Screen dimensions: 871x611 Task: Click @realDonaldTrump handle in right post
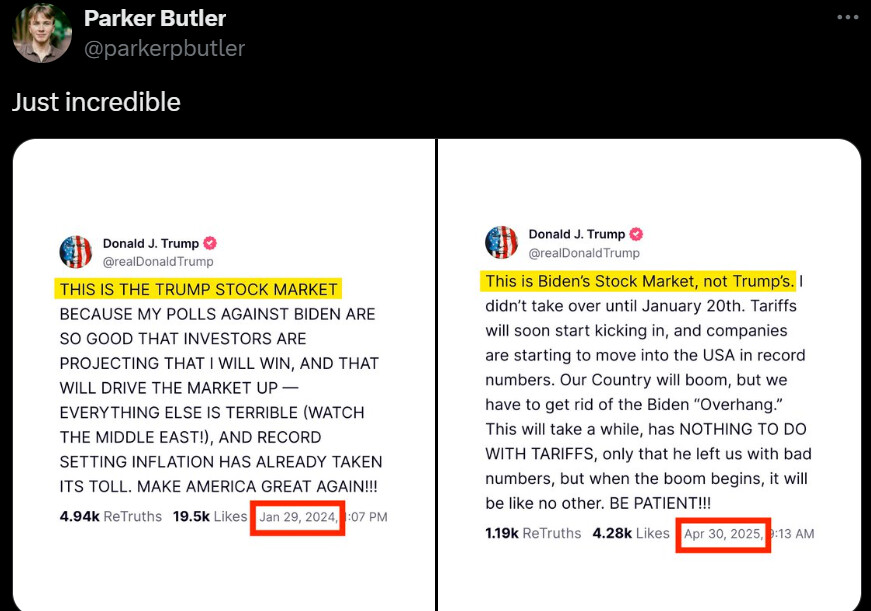click(x=584, y=253)
